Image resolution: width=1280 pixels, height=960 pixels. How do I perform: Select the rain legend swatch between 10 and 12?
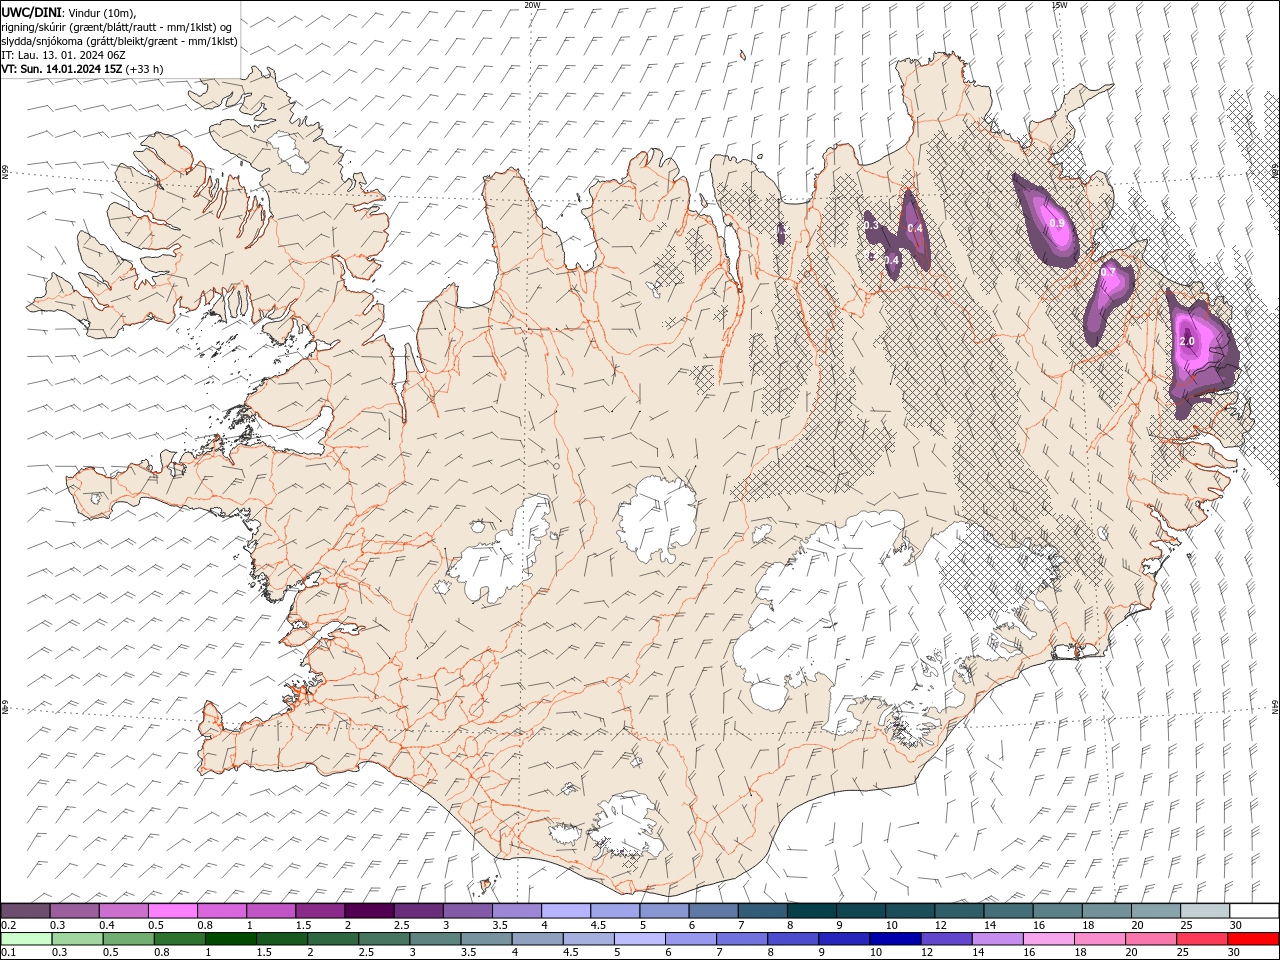tap(896, 939)
